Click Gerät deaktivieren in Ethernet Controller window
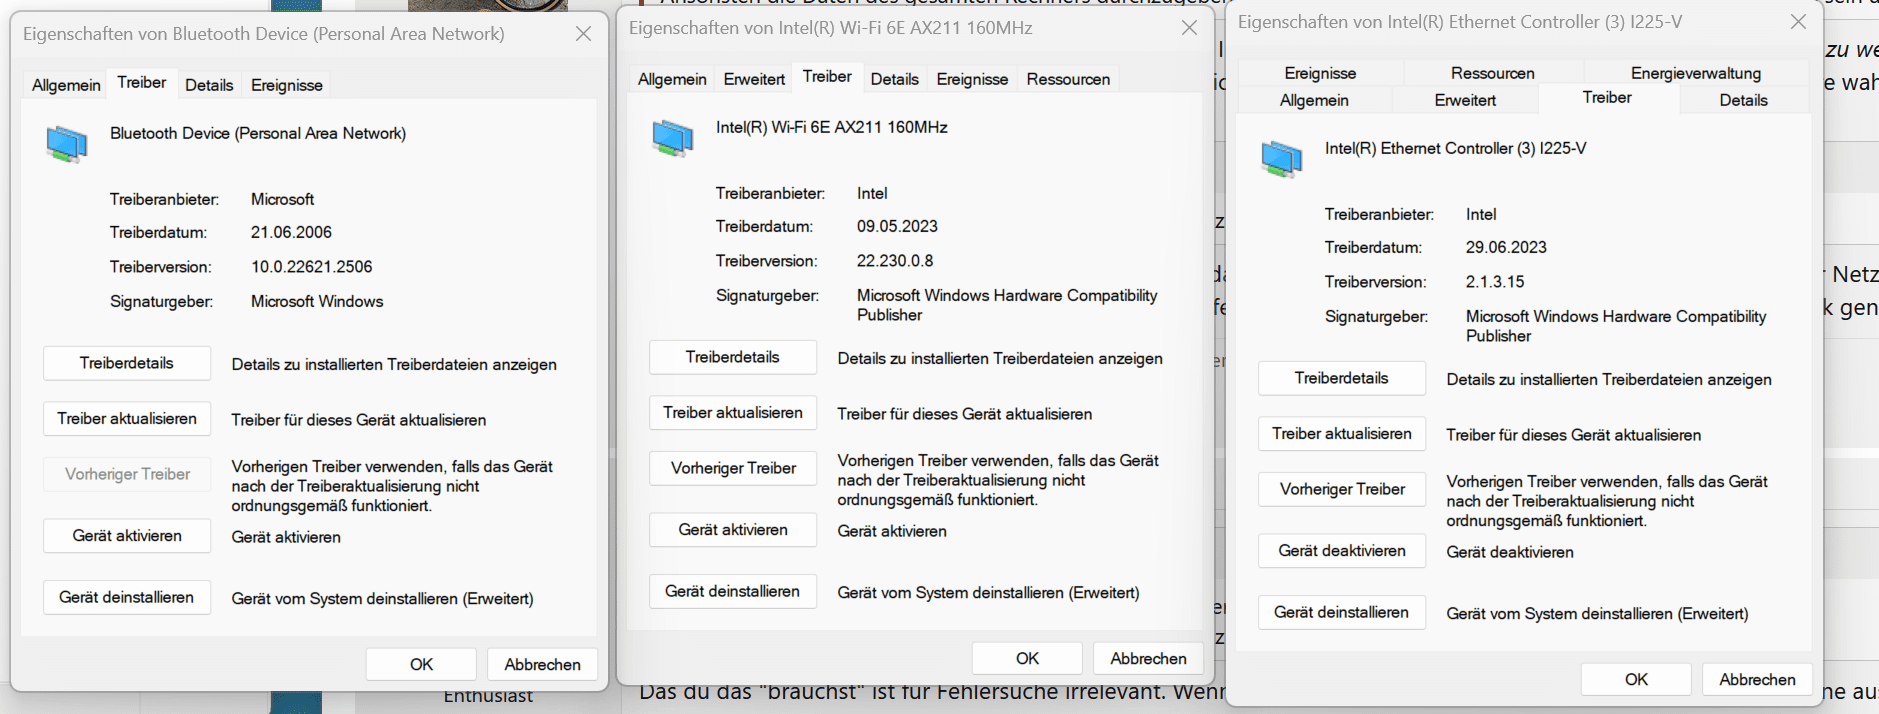 click(x=1342, y=551)
